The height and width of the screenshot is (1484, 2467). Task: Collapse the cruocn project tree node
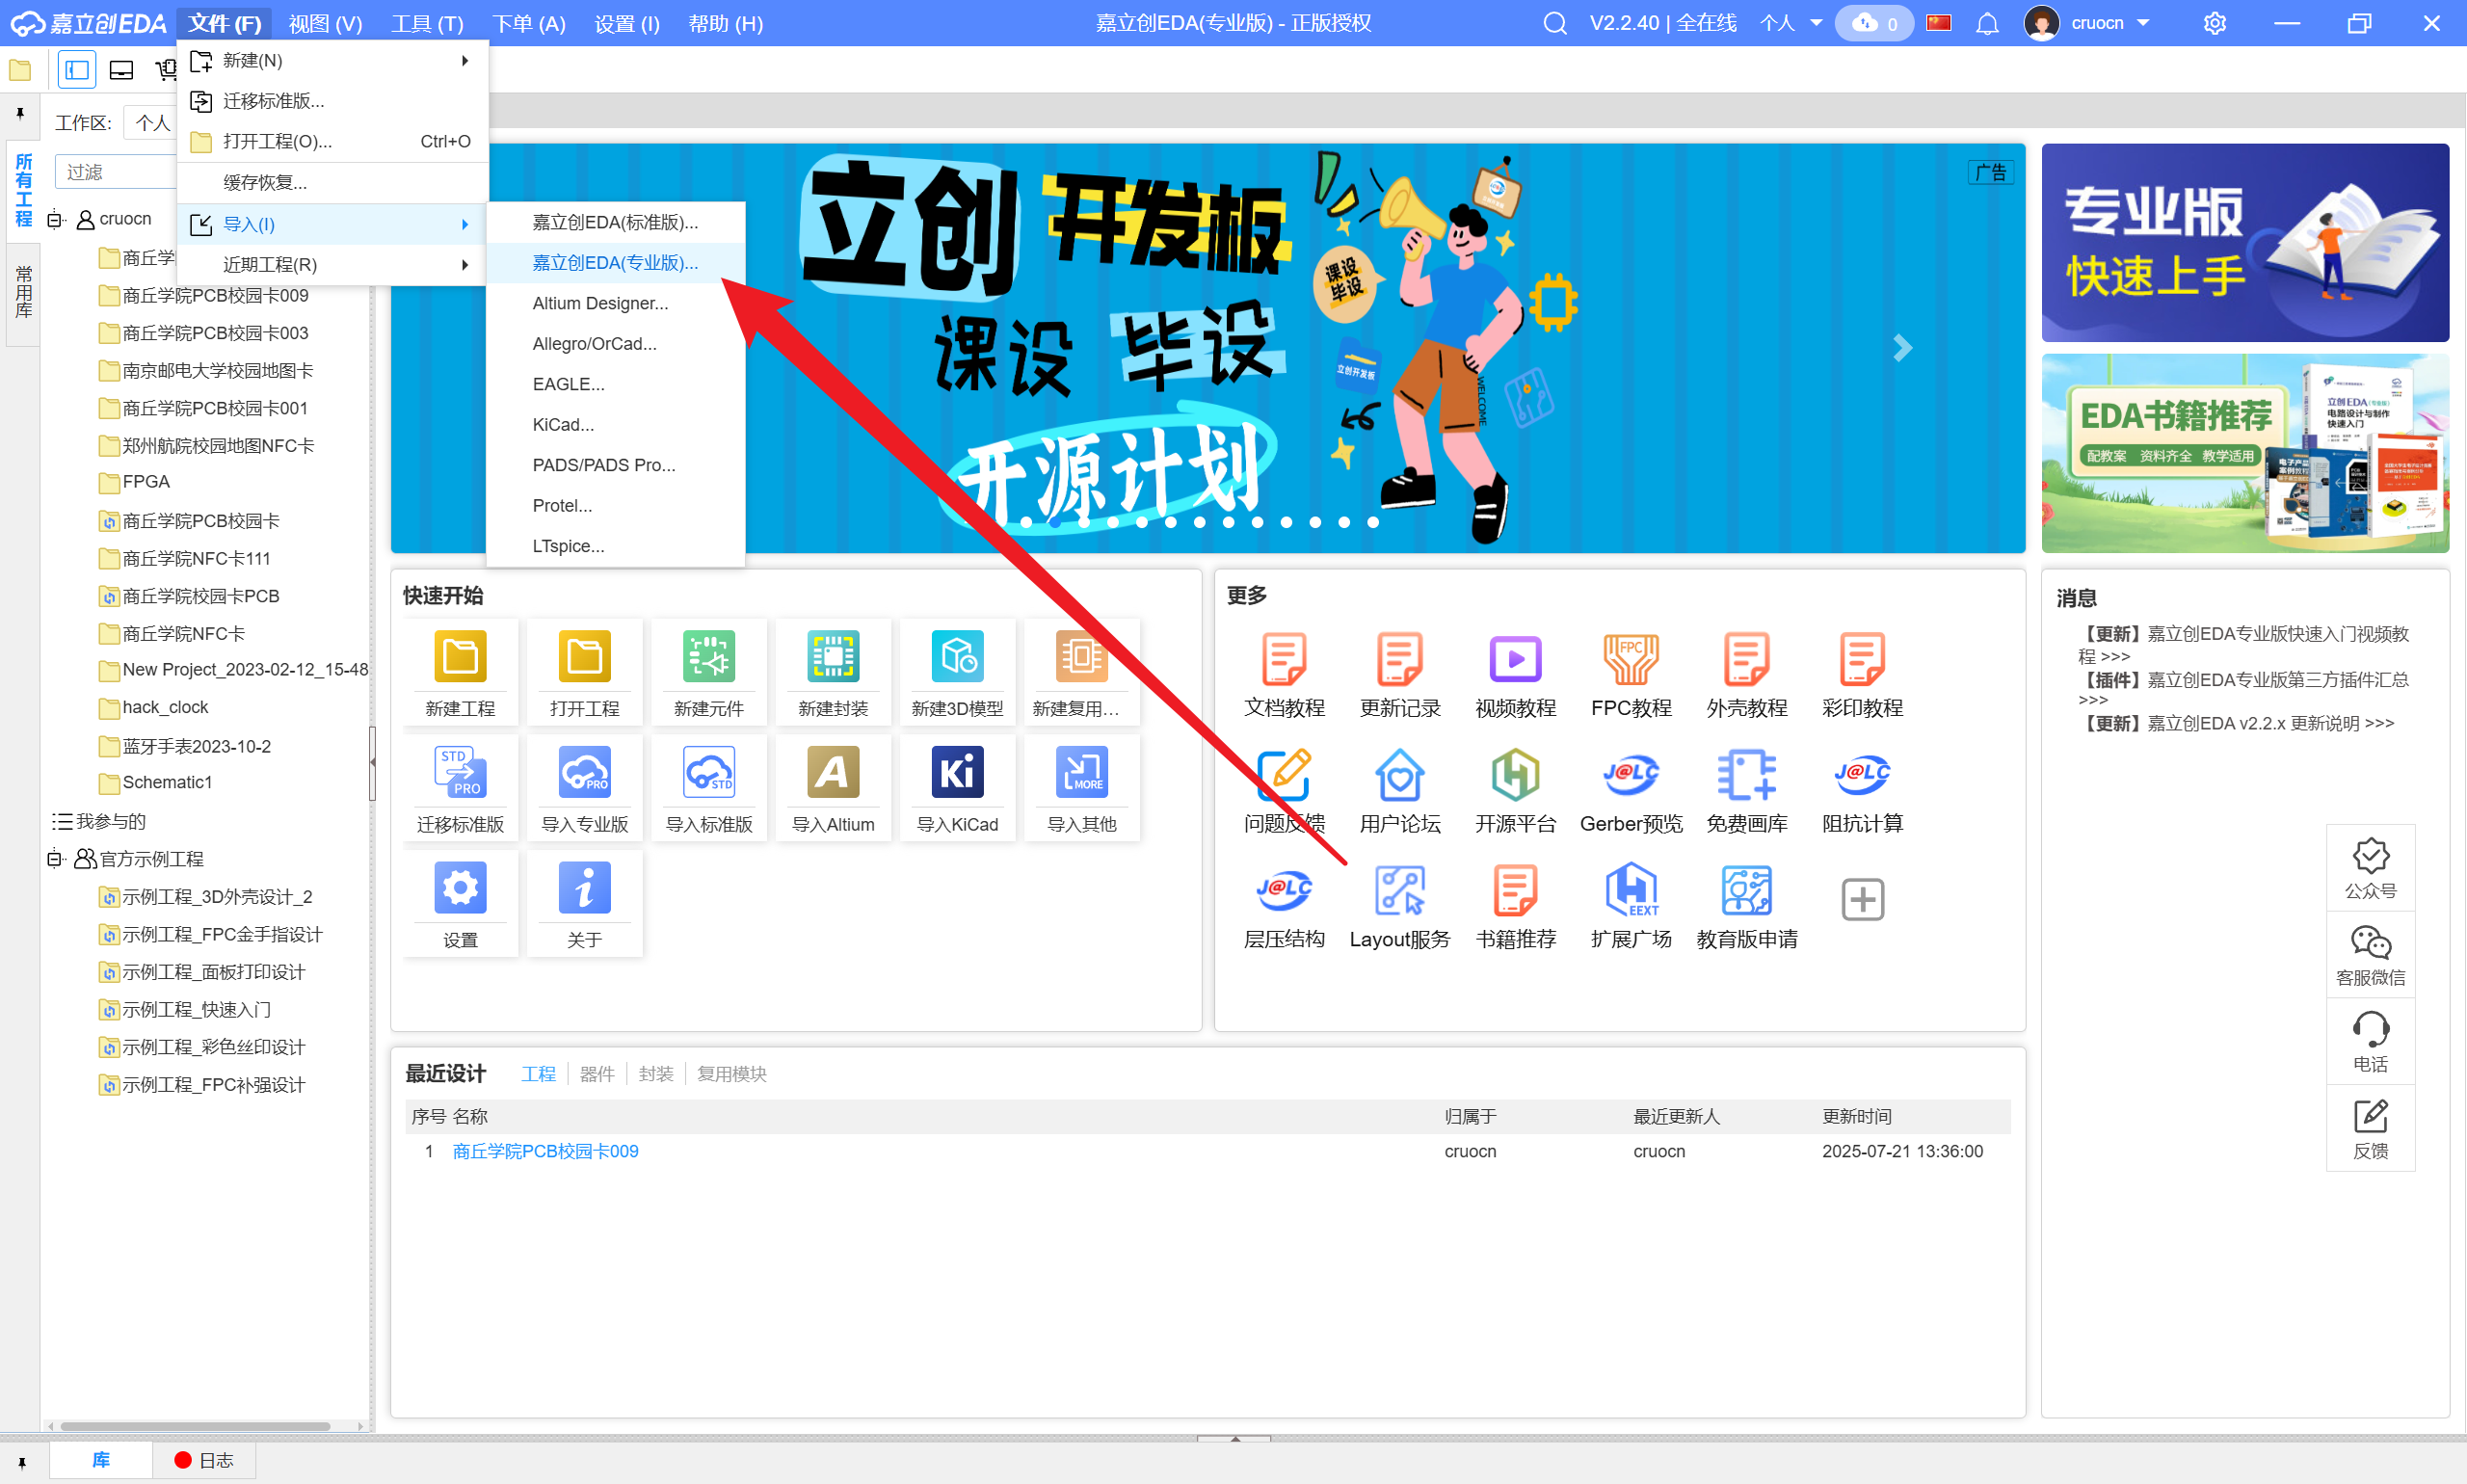55,219
